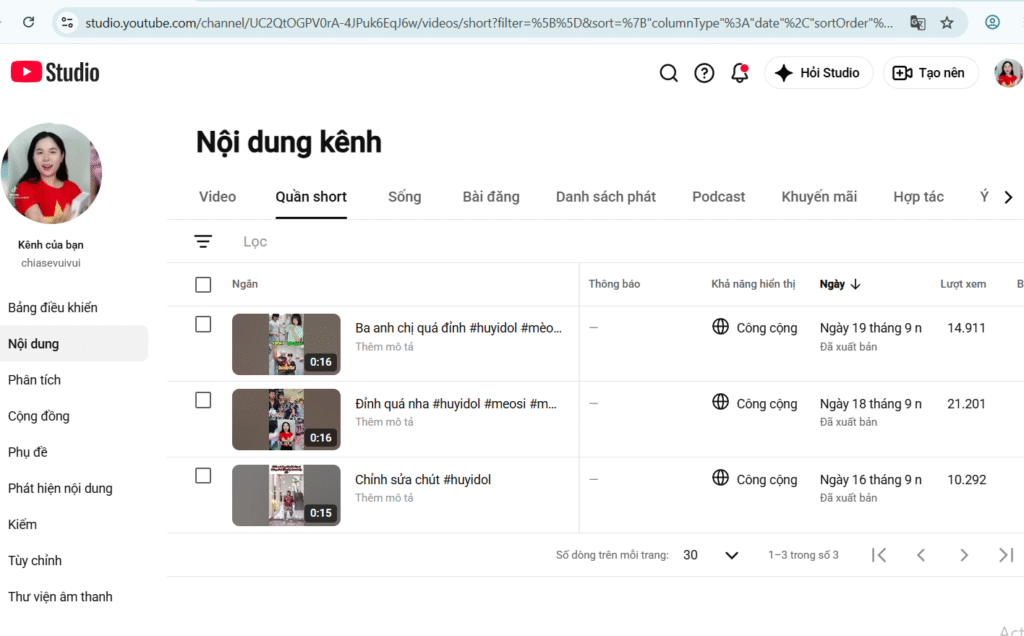Open Phụ đề section
Screen dimensions: 1024x636
tap(27, 452)
